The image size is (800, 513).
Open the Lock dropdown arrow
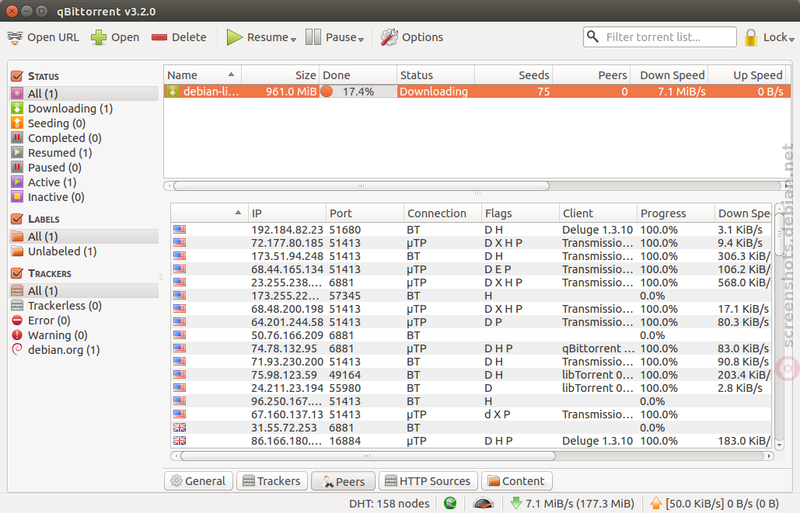coord(791,39)
